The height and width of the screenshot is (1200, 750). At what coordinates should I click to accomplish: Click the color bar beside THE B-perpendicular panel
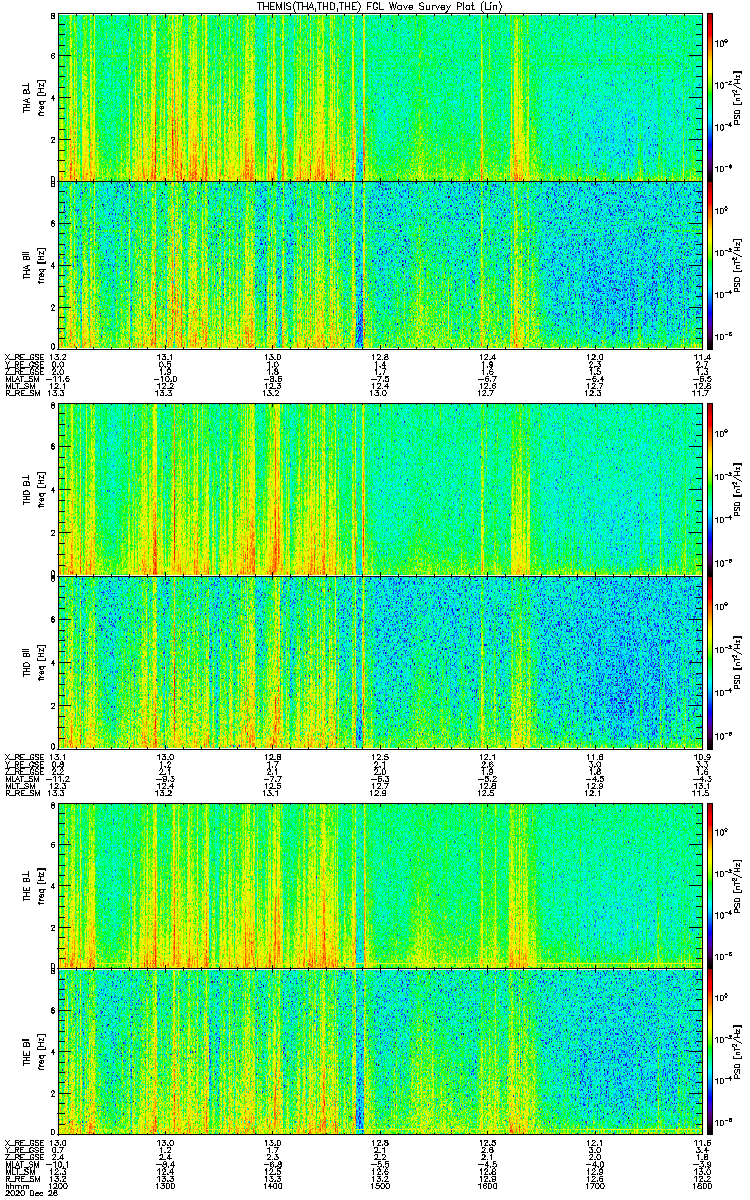pos(710,884)
